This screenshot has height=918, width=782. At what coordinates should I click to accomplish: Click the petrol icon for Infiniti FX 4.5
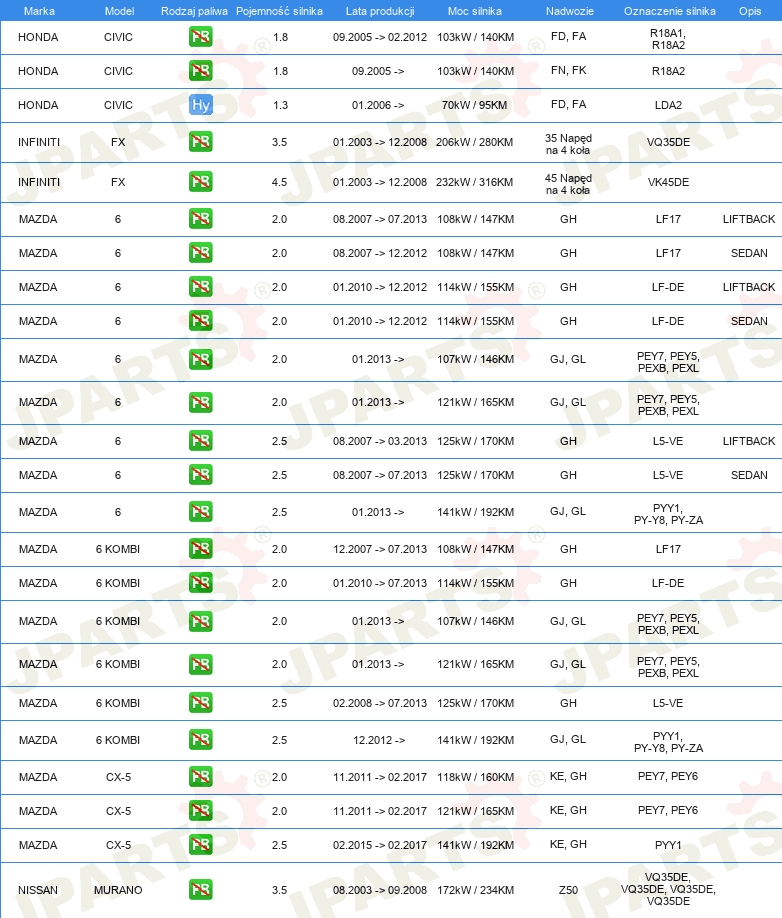tap(200, 181)
